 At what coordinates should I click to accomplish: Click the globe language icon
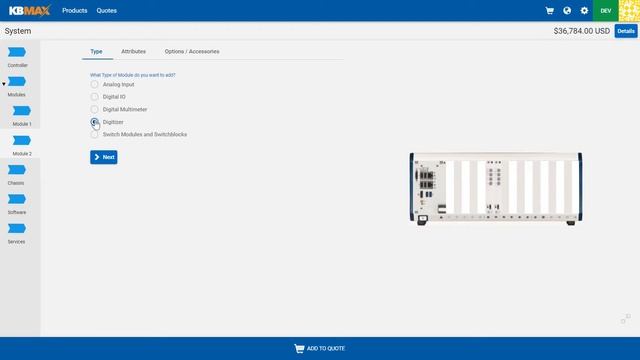click(567, 11)
